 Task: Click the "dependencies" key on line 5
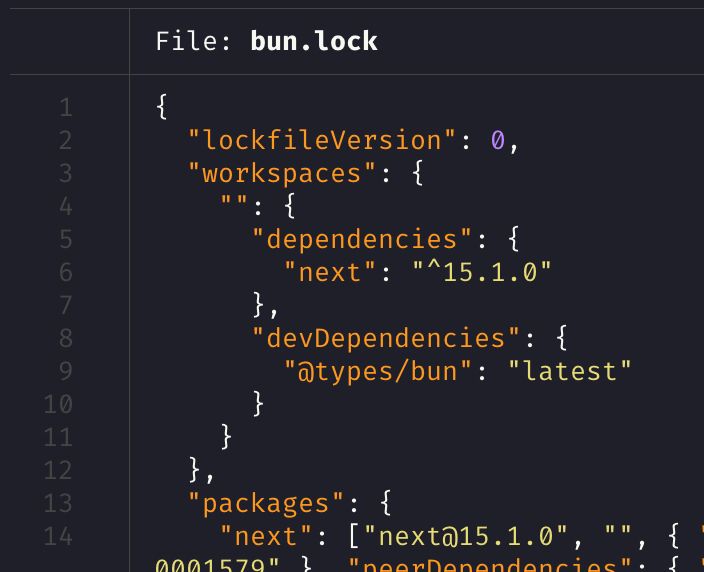tap(362, 239)
